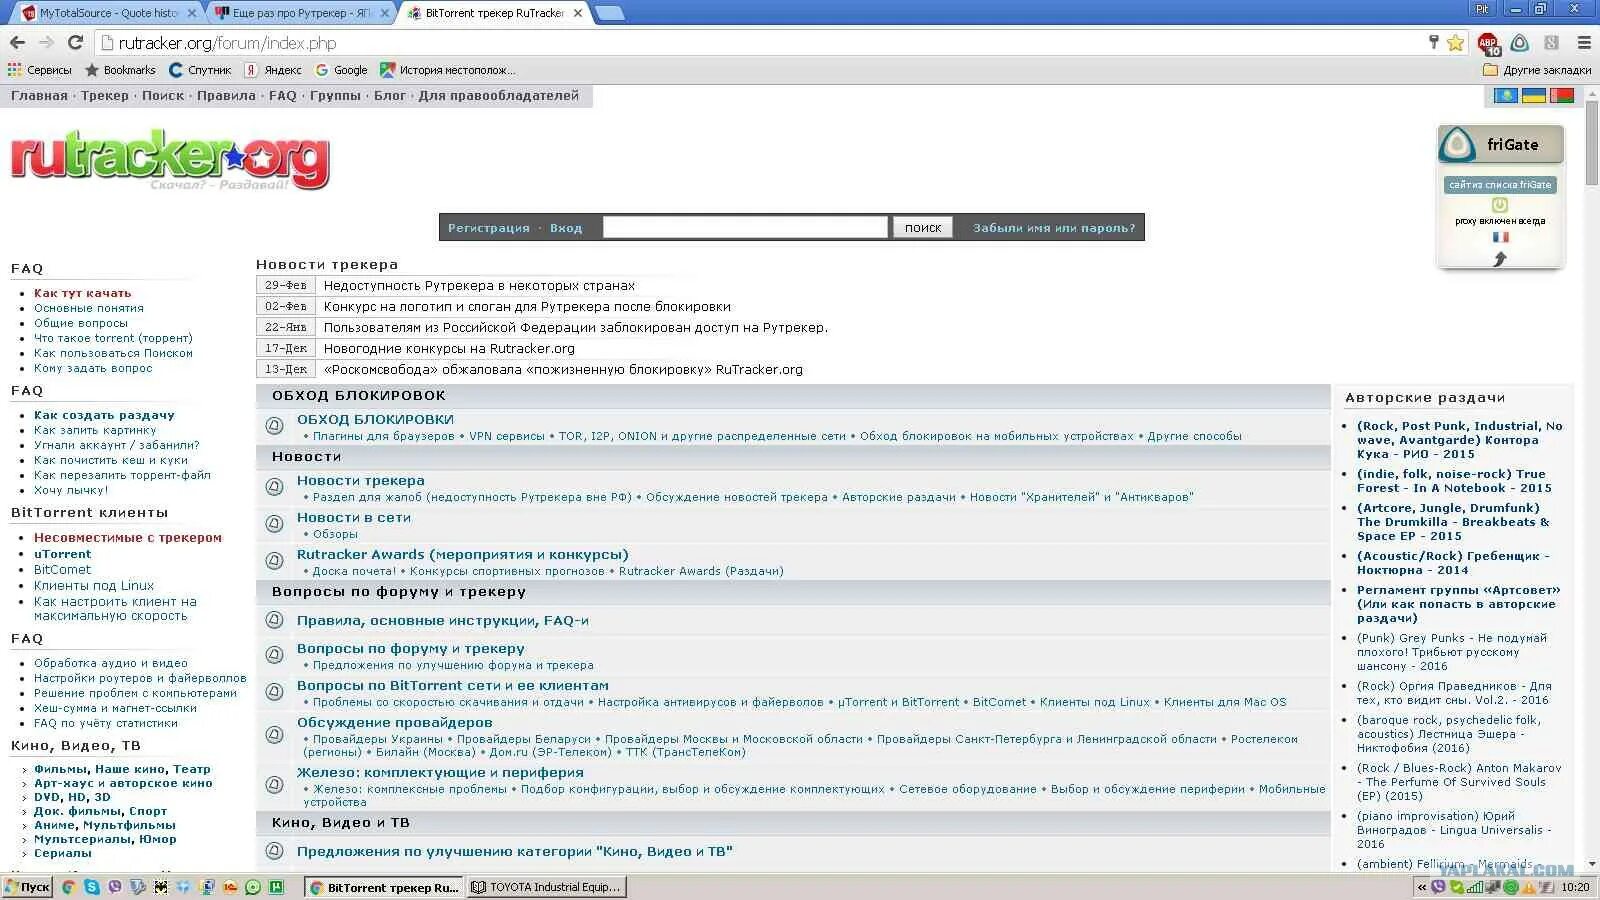This screenshot has height=900, width=1600.
Task: Open the Правила menu item
Action: click(x=226, y=96)
